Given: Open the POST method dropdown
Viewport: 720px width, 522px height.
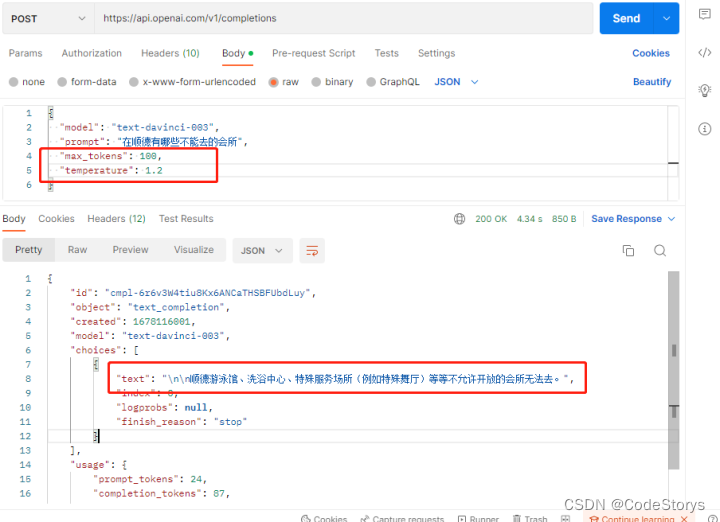Looking at the screenshot, I should click(x=48, y=18).
